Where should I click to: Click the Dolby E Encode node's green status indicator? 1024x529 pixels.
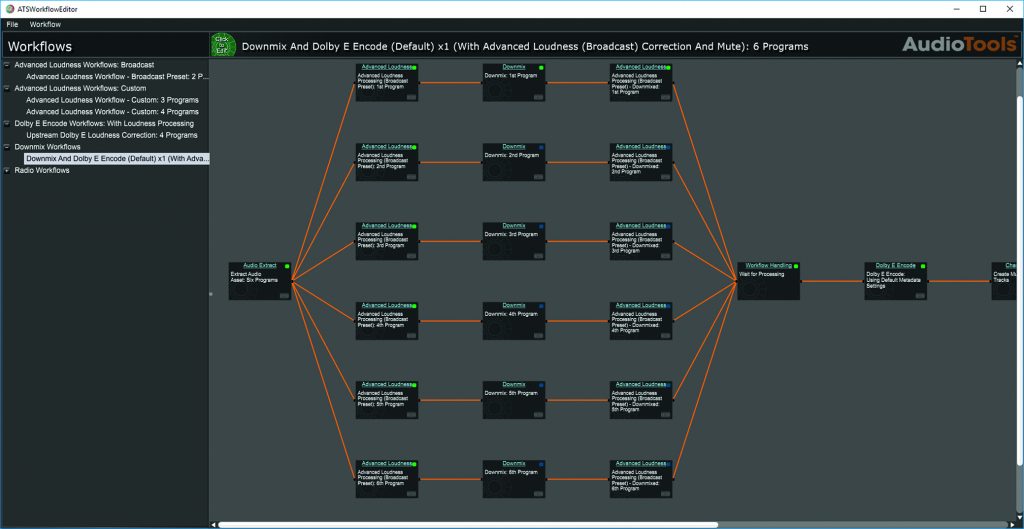click(x=923, y=266)
